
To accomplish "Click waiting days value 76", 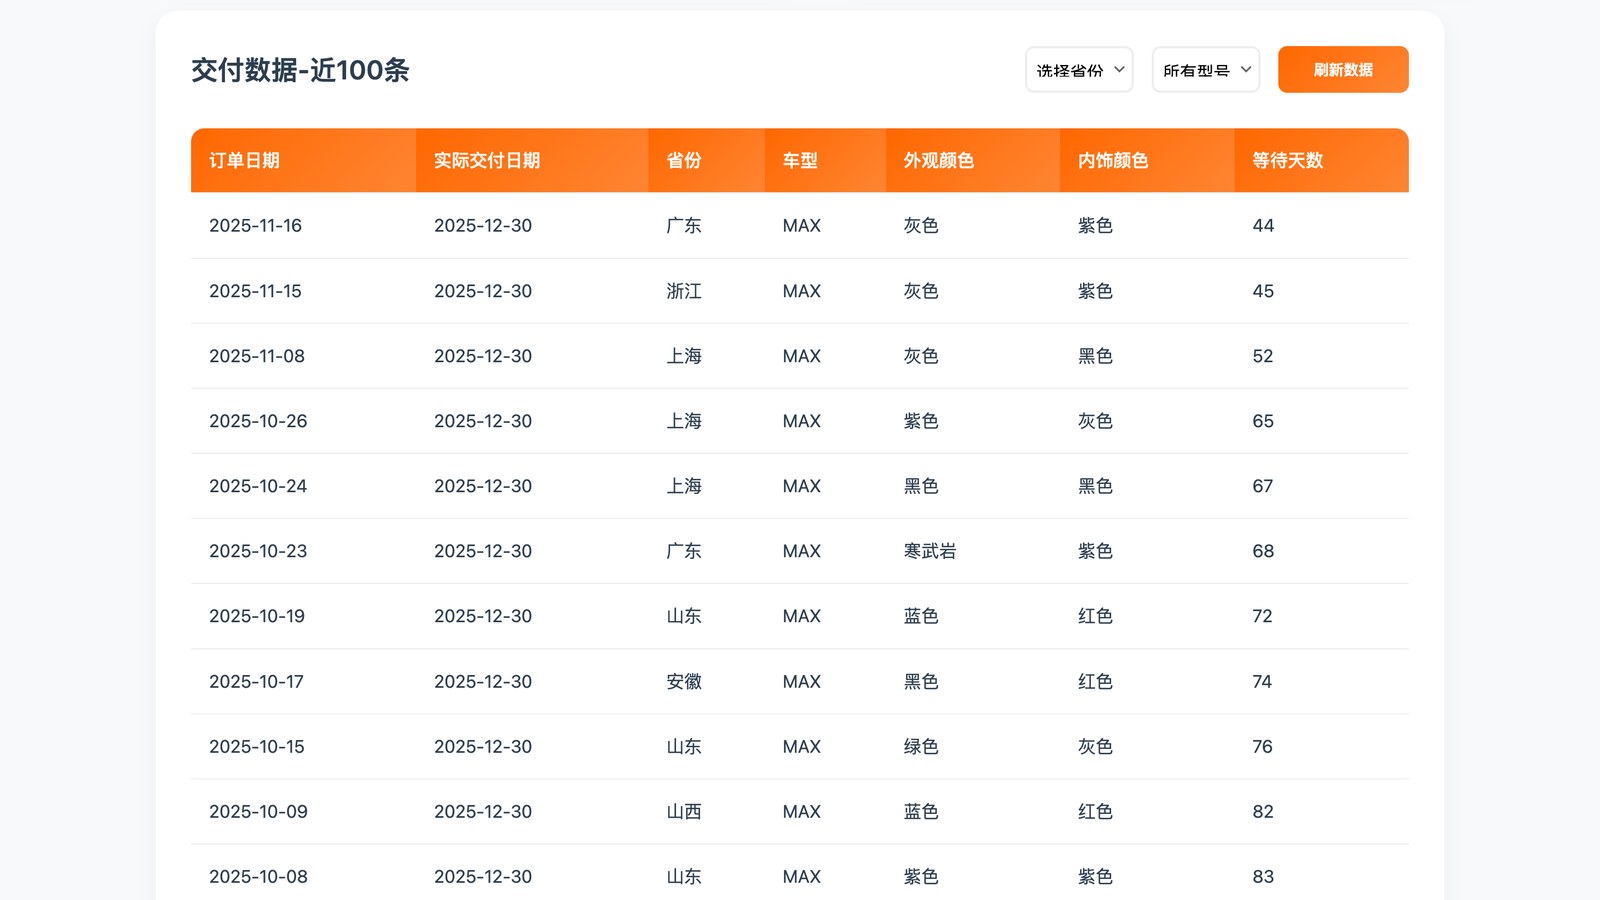I will click(1262, 746).
